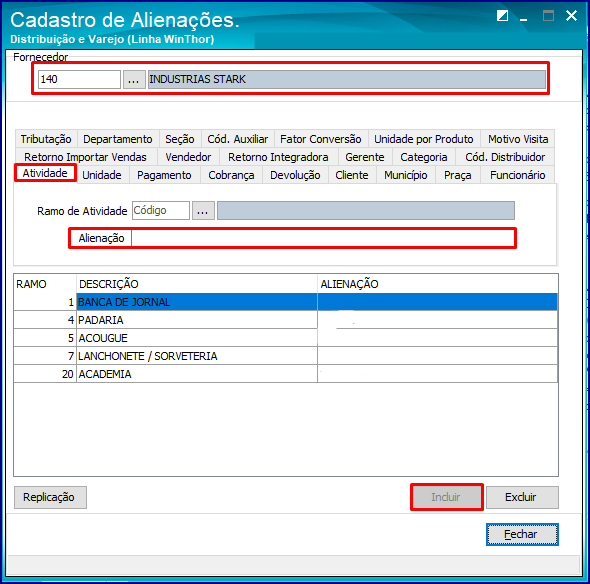
Task: Click the INDUSTRIAS STARK supplier name field
Action: [347, 79]
